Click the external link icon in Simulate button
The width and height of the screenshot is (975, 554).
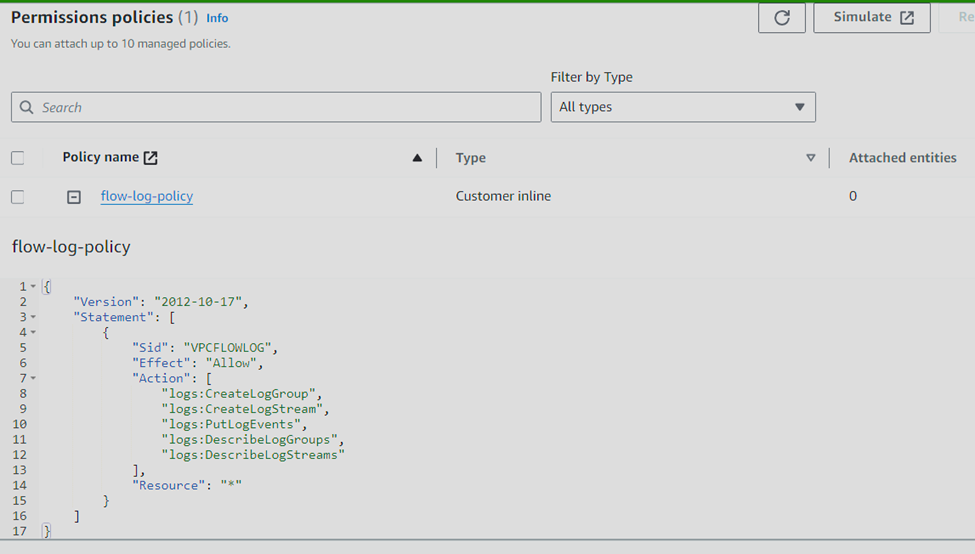[907, 17]
